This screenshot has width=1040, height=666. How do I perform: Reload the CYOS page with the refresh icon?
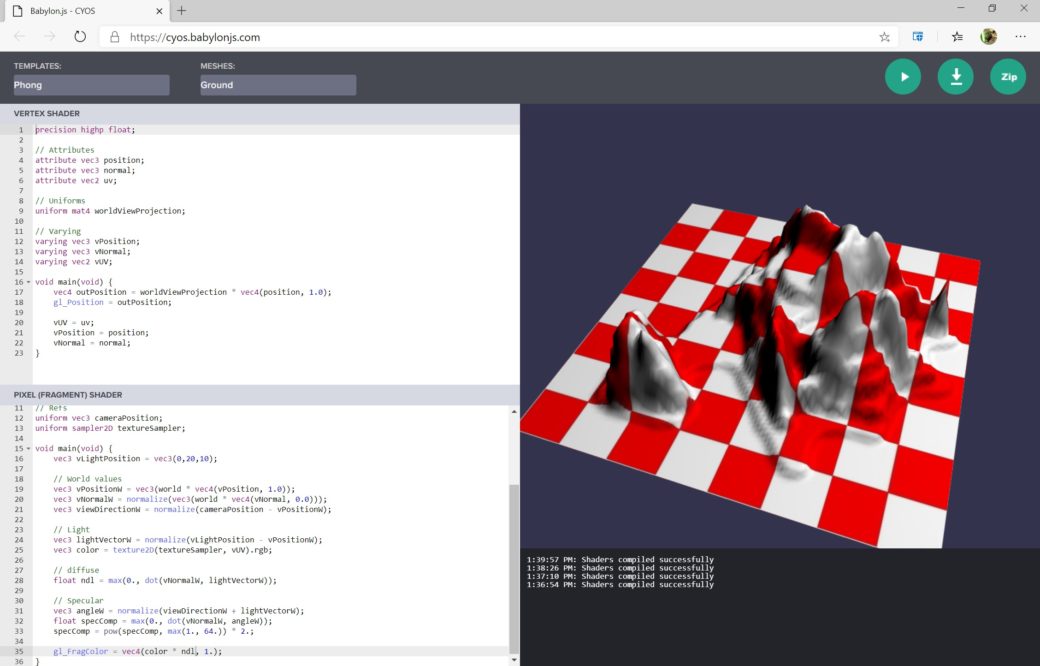(x=80, y=35)
